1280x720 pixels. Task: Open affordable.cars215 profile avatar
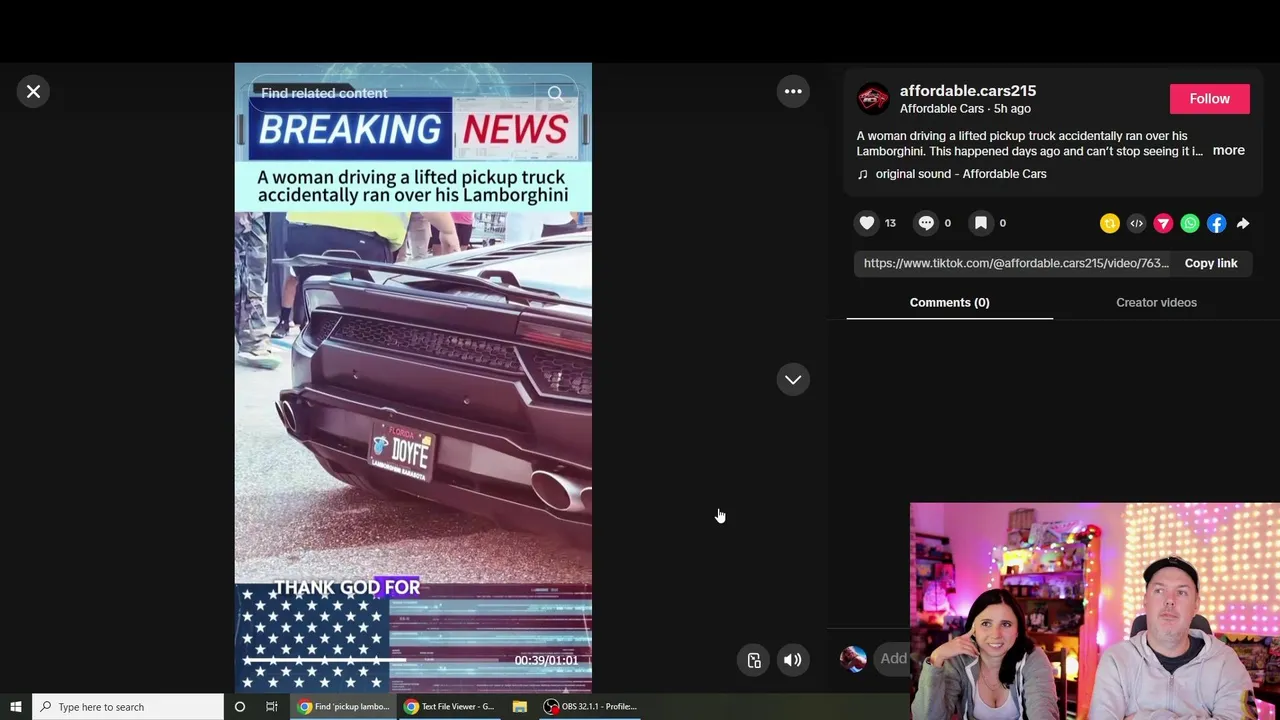click(873, 98)
